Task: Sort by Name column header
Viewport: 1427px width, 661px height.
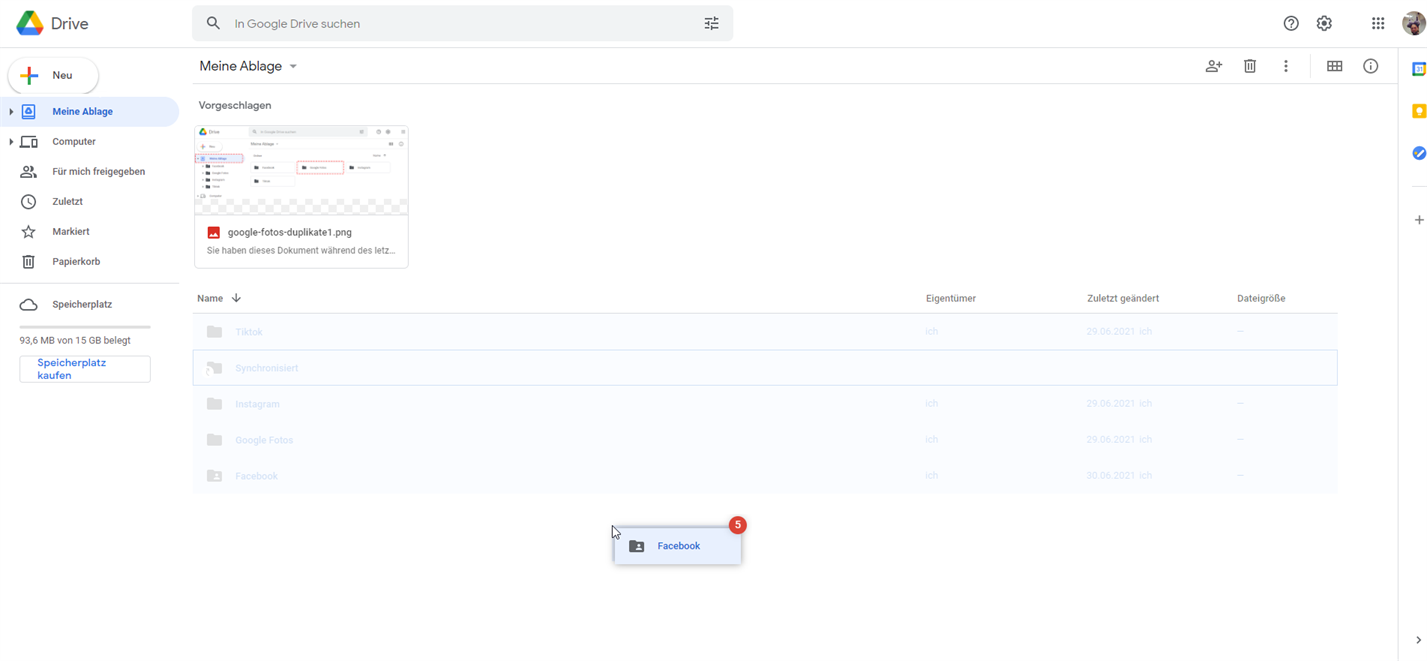Action: click(x=210, y=298)
